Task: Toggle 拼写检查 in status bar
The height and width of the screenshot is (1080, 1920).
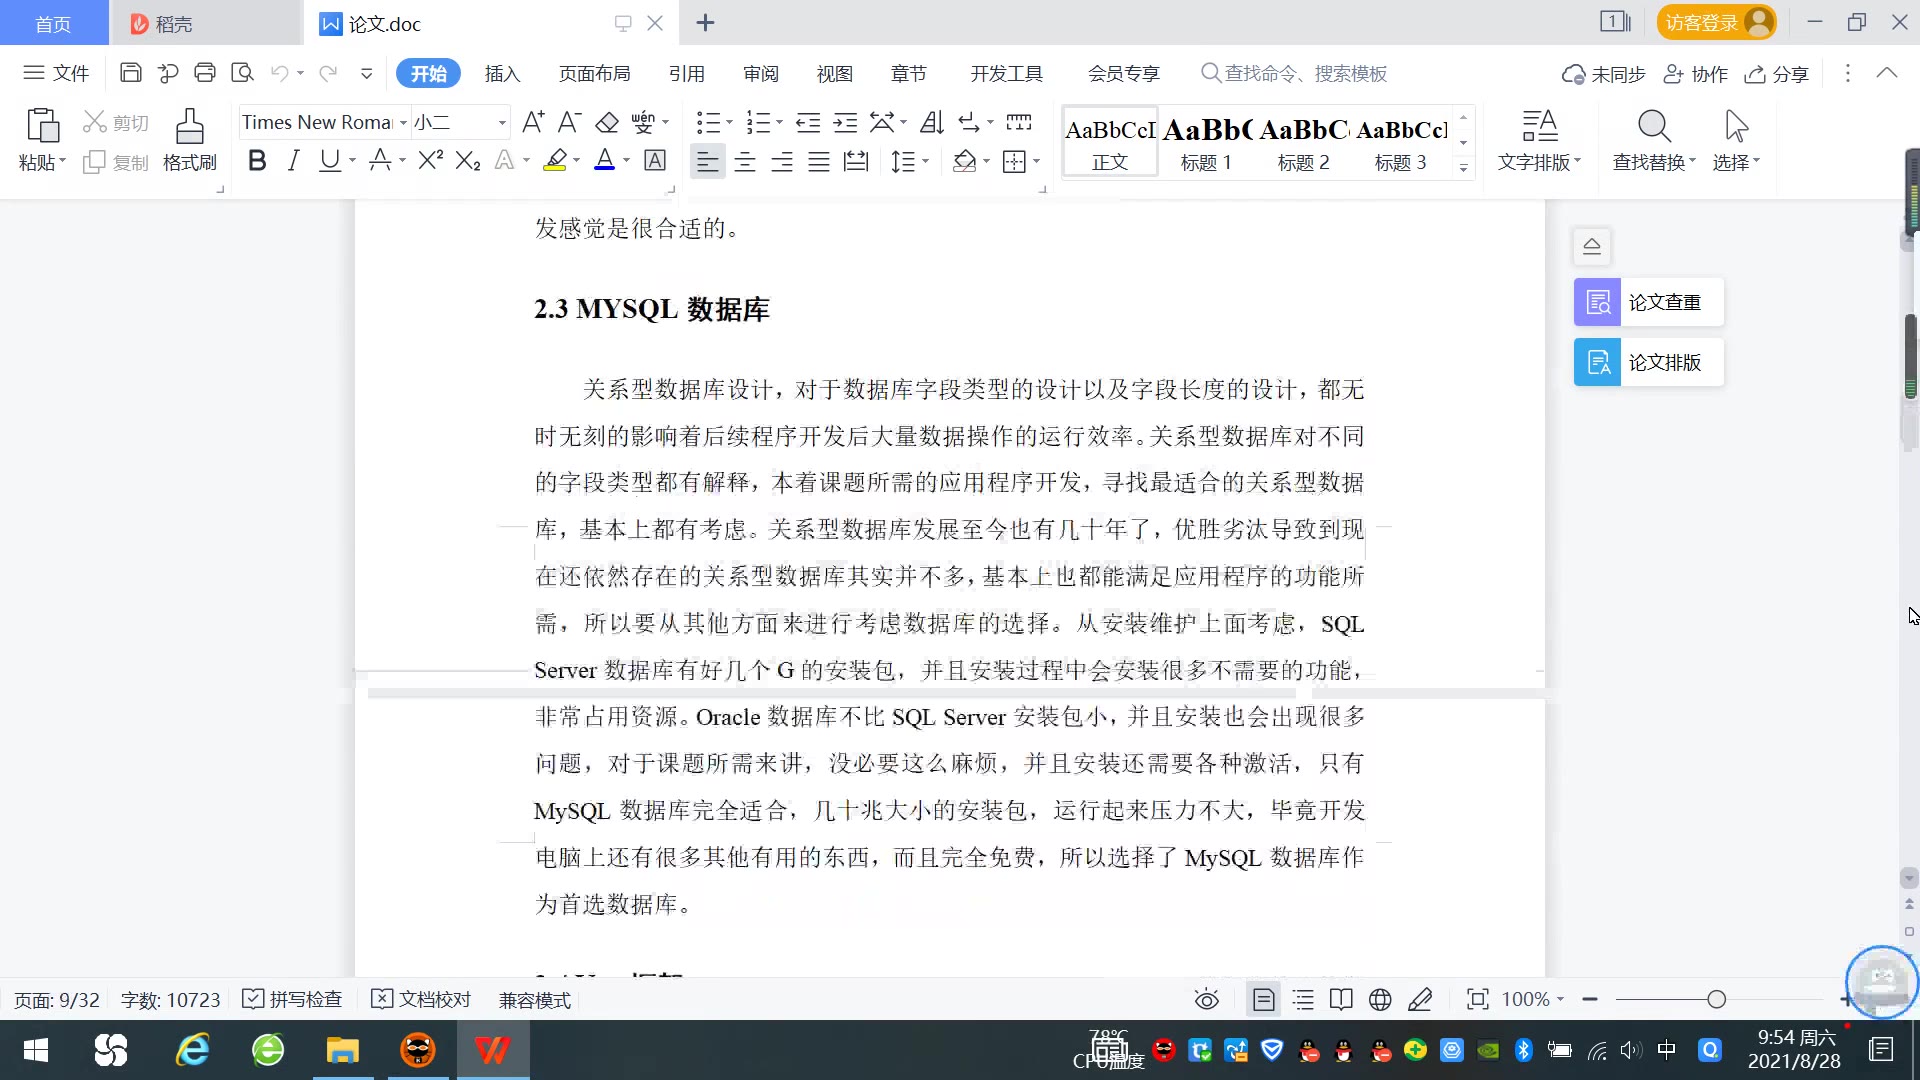Action: (x=293, y=999)
